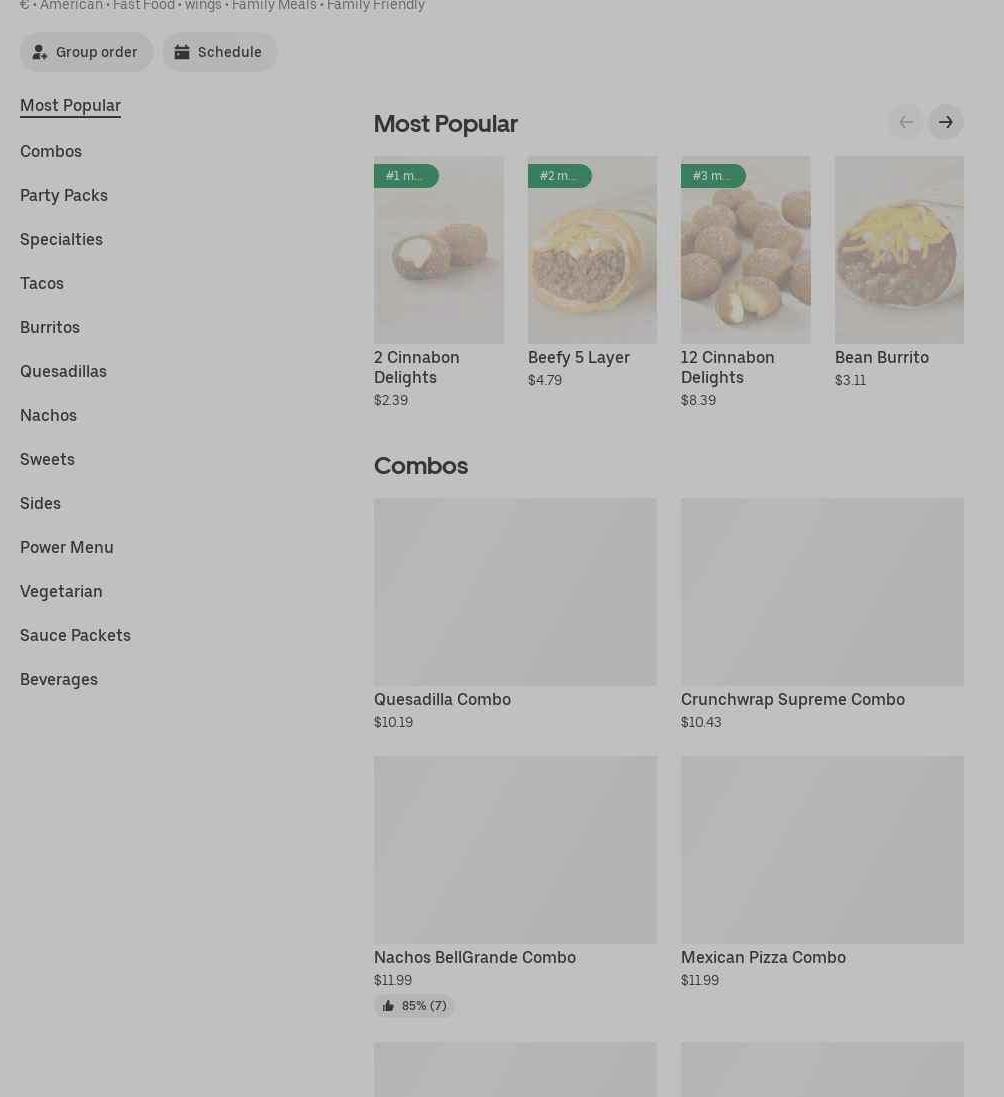1004x1097 pixels.
Task: Click the thumbs up rating badge 85% (7)
Action: [x=414, y=1006]
